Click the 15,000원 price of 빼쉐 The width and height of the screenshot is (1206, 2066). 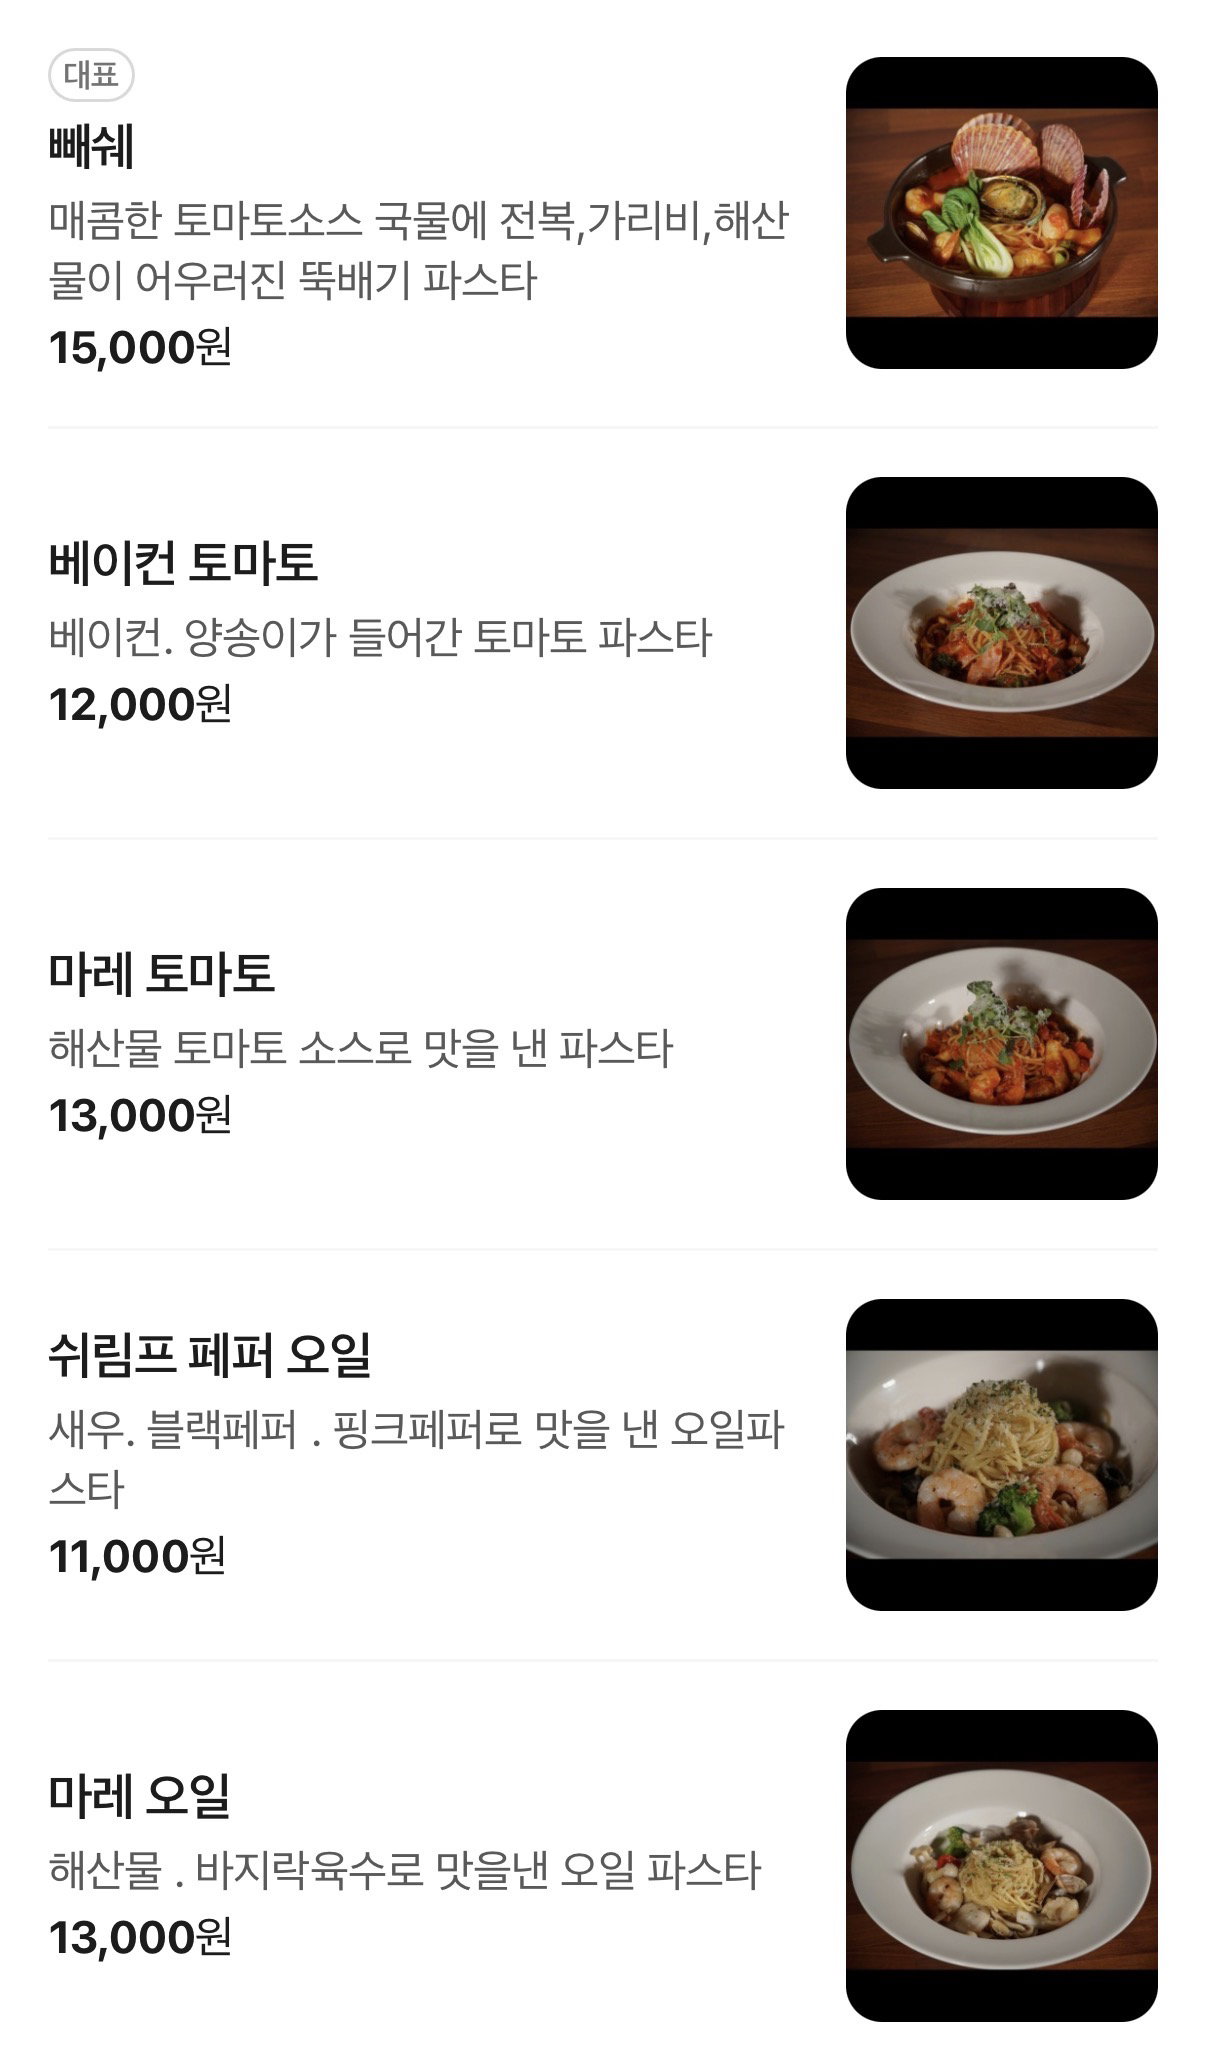140,348
